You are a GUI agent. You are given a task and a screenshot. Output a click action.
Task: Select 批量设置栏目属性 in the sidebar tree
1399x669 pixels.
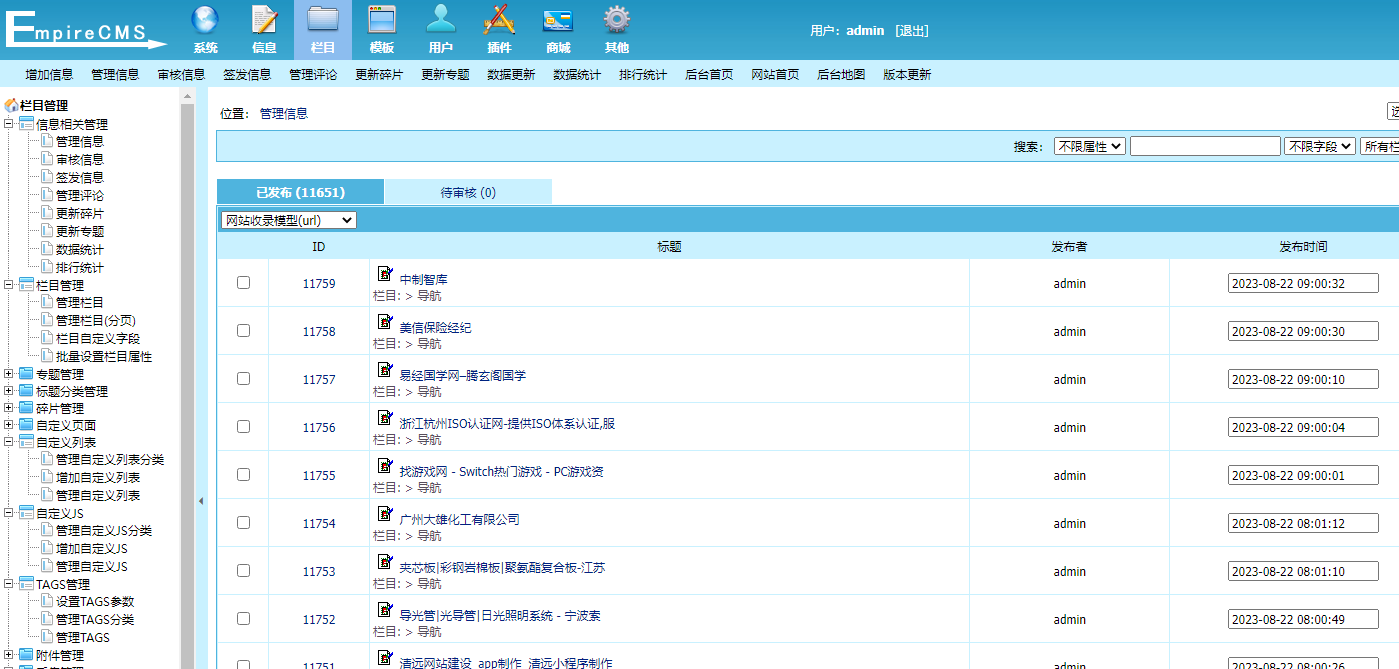(104, 356)
